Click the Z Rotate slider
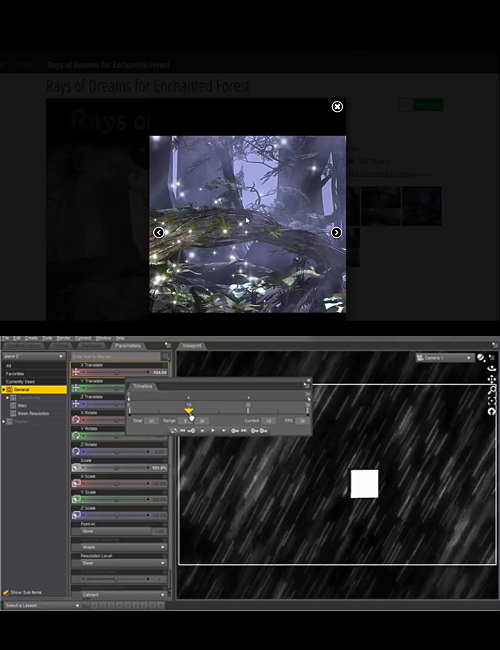The image size is (500, 650). 116,451
